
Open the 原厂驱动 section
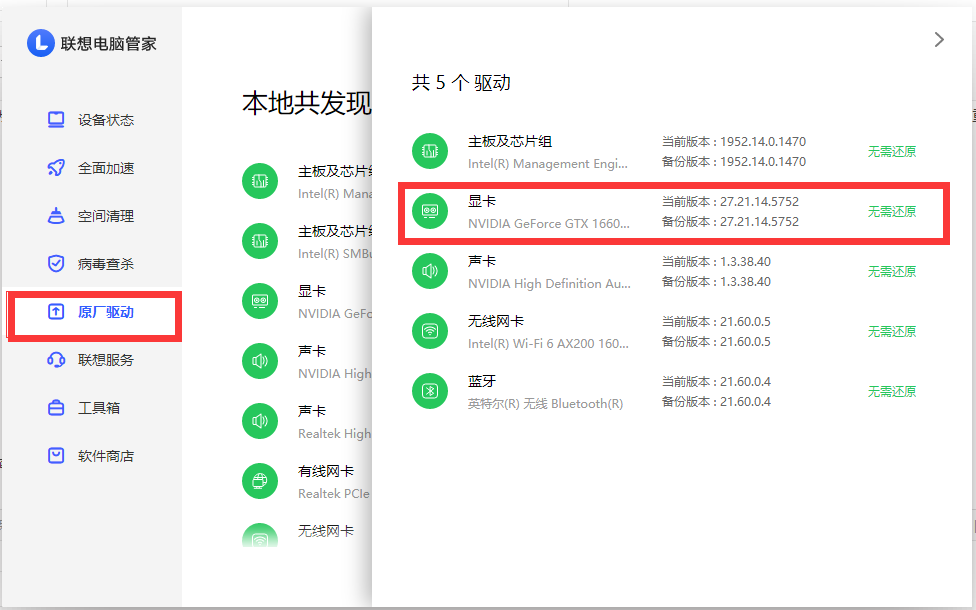(94, 312)
